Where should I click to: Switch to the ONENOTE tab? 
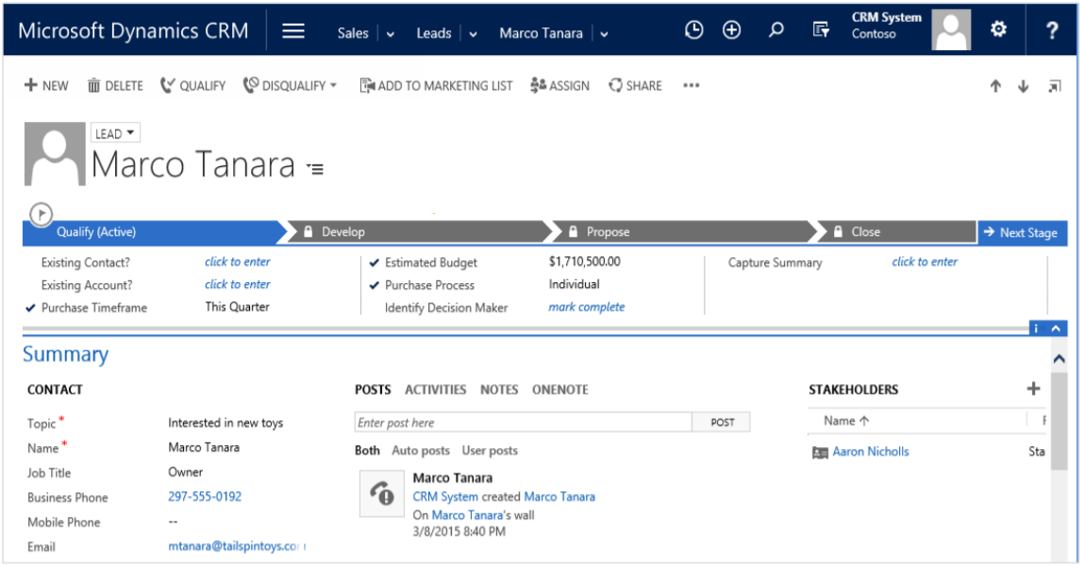[x=560, y=390]
